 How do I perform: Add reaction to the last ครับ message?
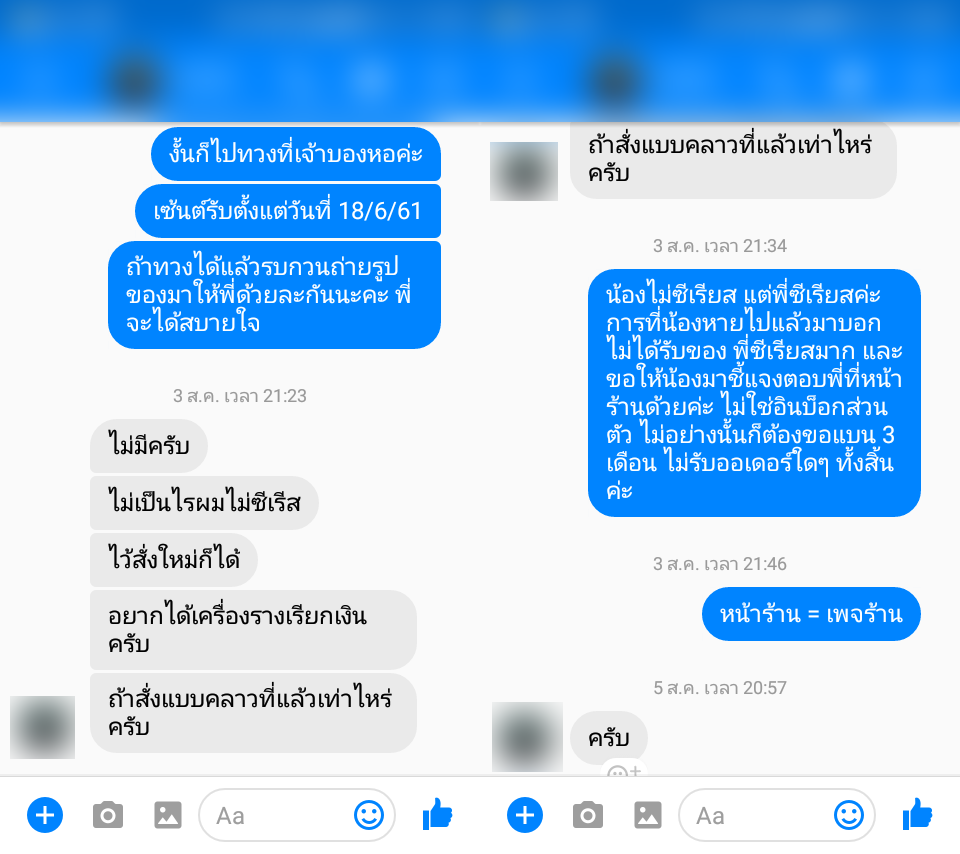[x=623, y=770]
